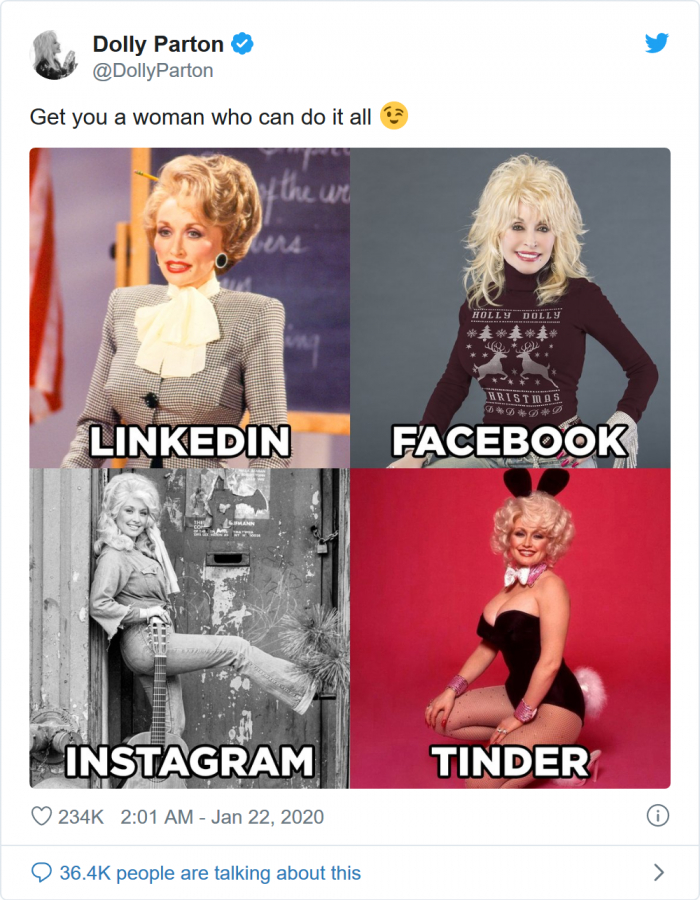Click the blue verified badge
Screen dimensions: 700x900
coord(242,44)
